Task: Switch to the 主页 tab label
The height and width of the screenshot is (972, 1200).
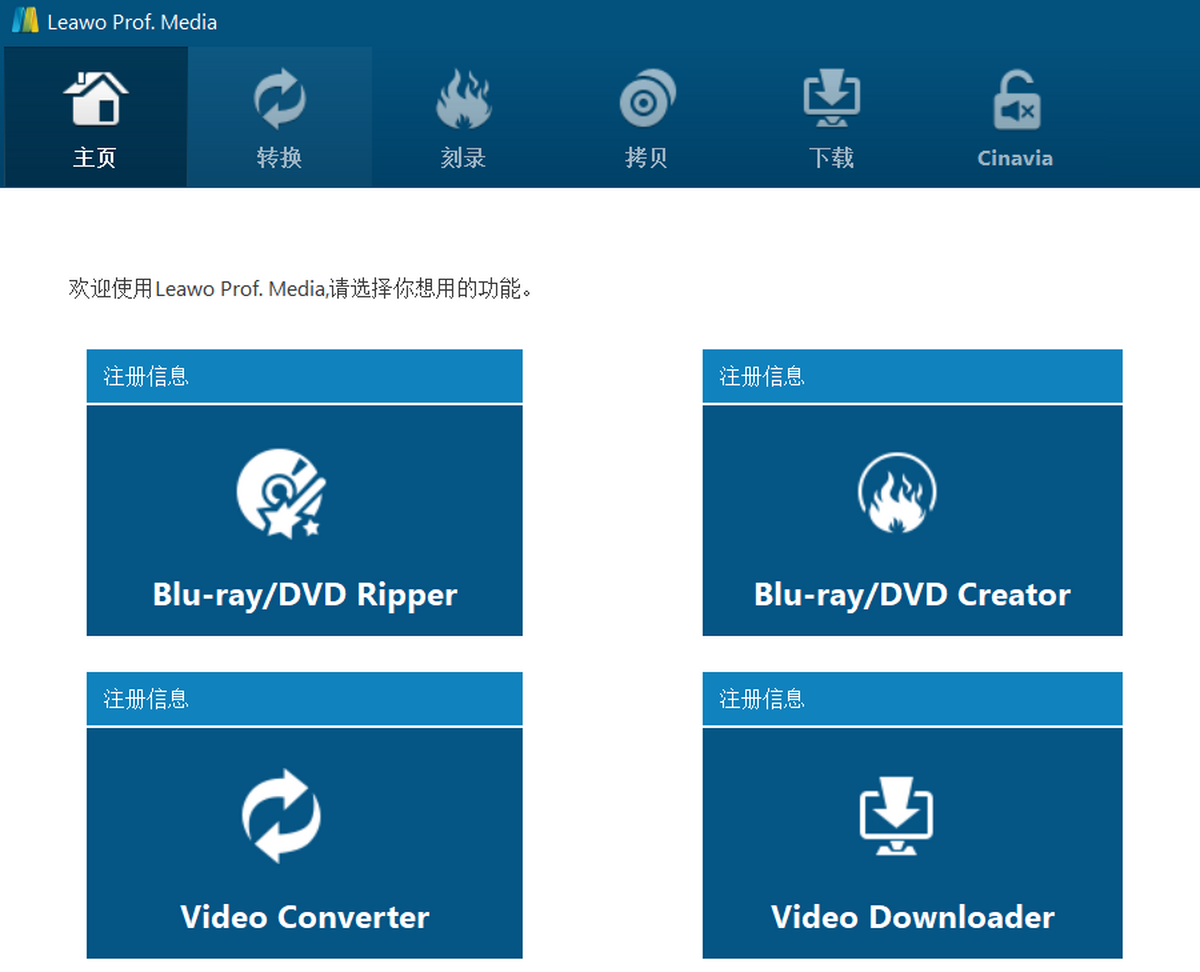Action: tap(95, 158)
